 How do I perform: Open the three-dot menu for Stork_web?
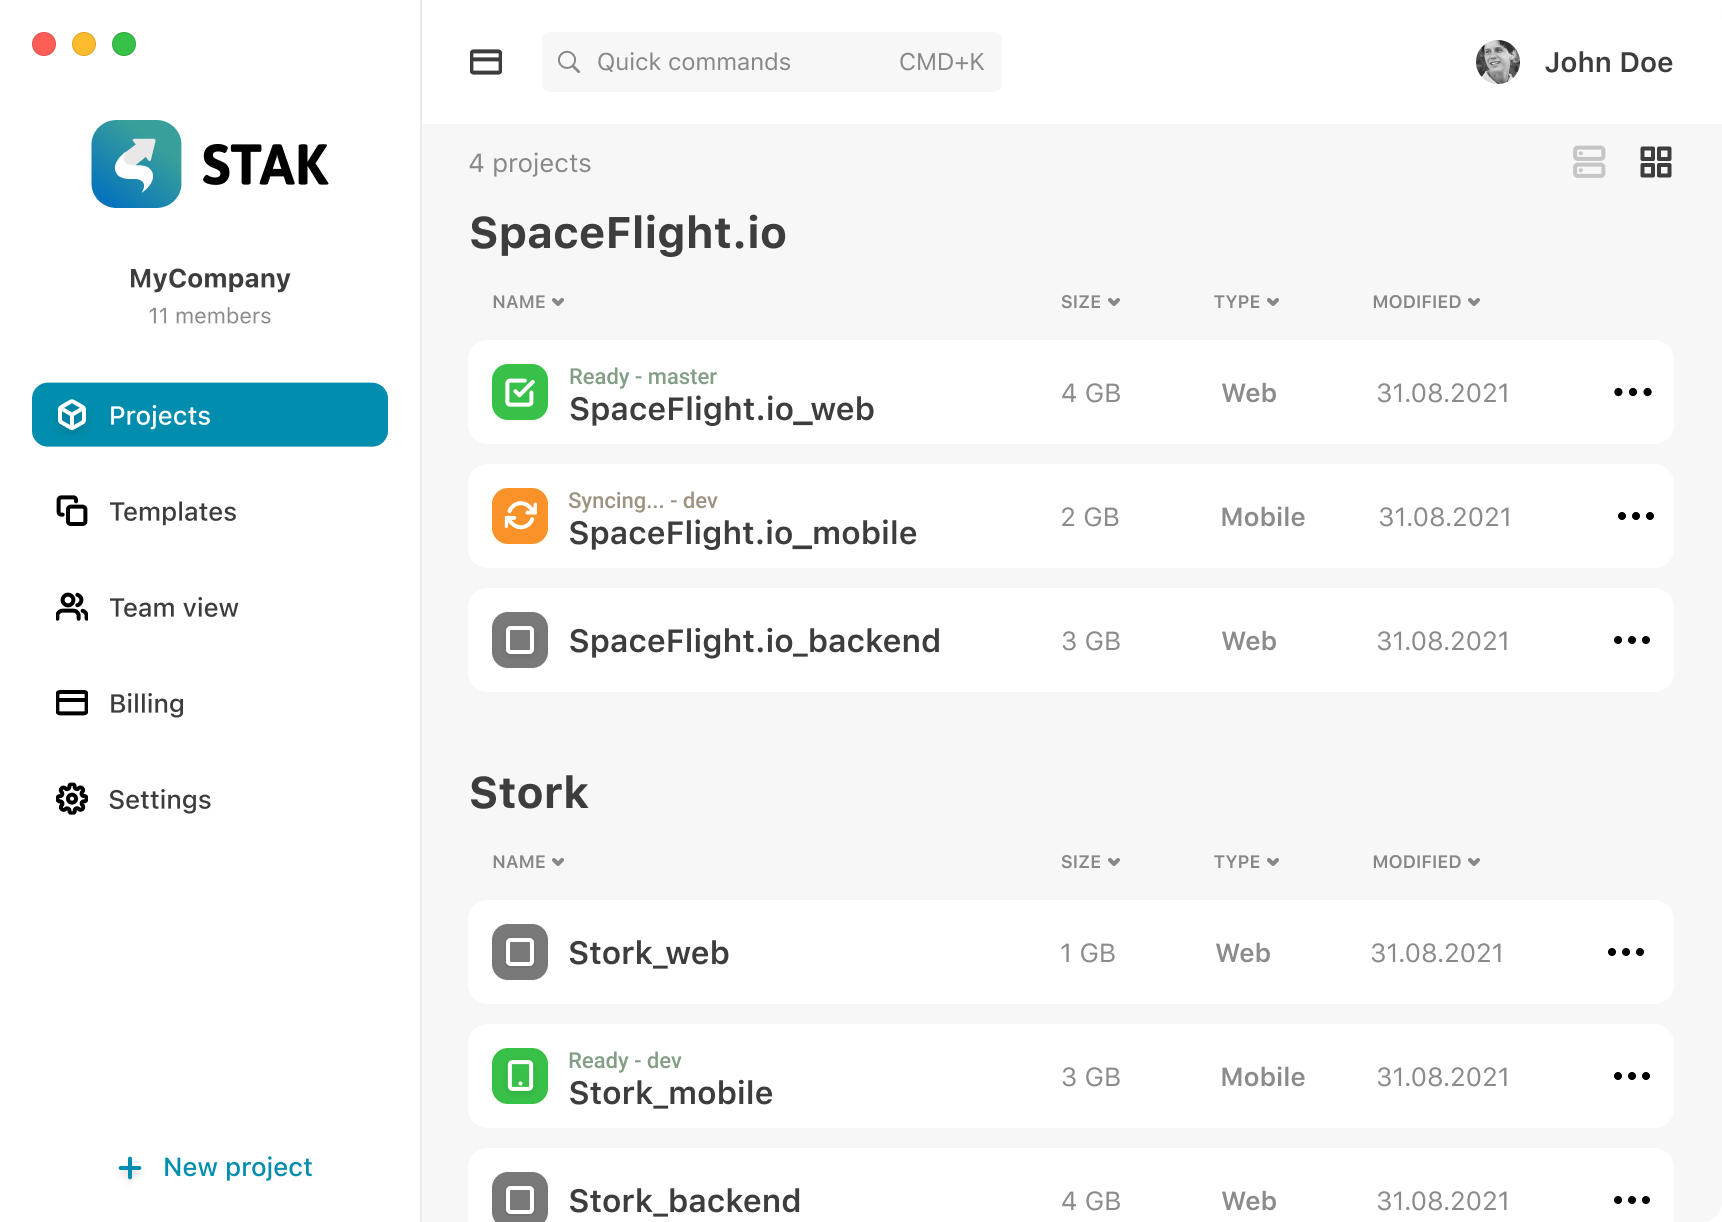1625,952
